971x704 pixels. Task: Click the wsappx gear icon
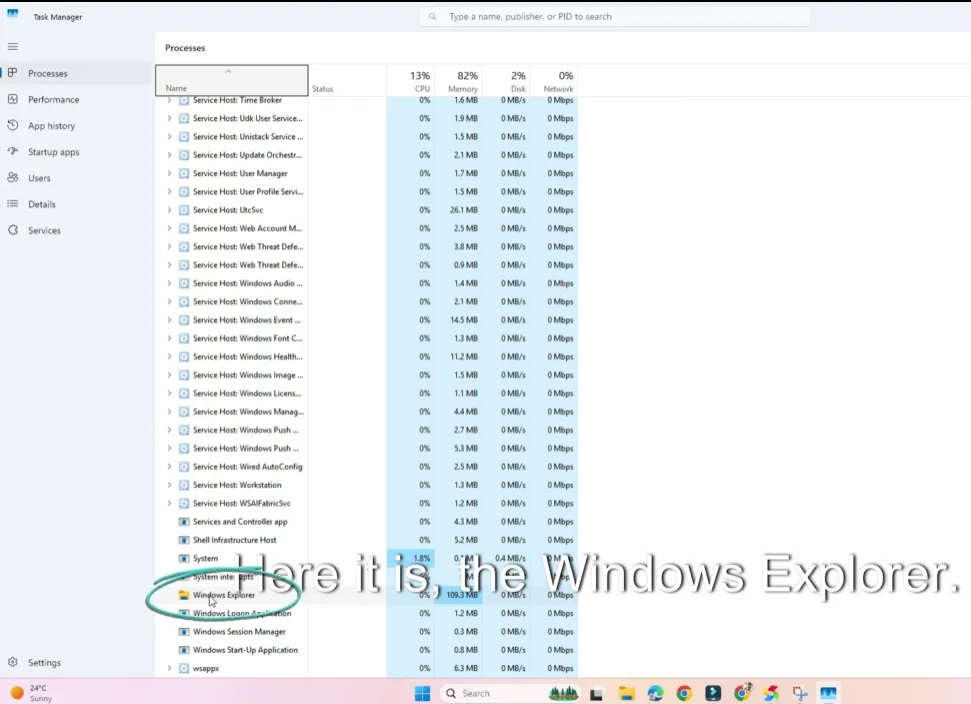(184, 668)
